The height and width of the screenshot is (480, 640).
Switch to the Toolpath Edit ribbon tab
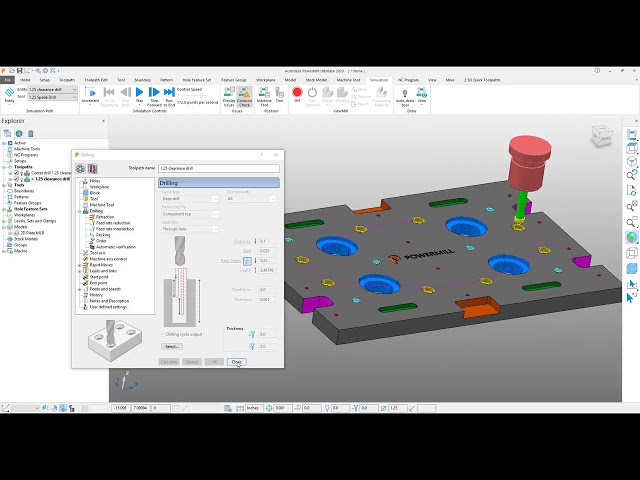[x=96, y=80]
